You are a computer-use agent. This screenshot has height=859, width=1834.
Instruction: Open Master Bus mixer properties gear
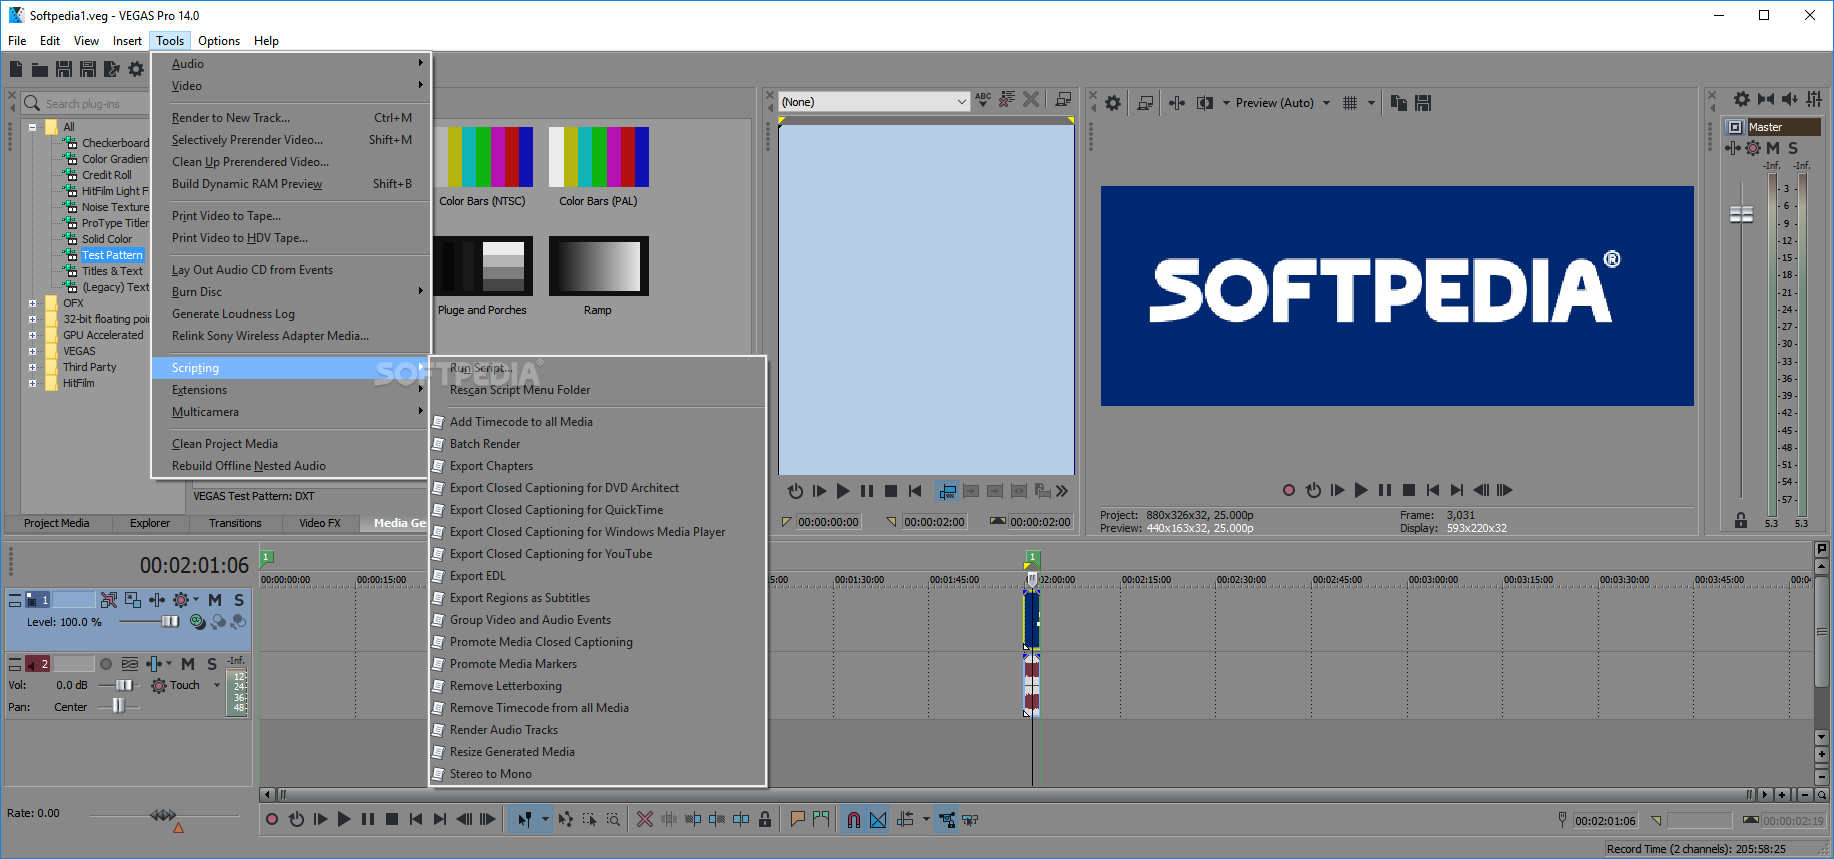pyautogui.click(x=1742, y=99)
